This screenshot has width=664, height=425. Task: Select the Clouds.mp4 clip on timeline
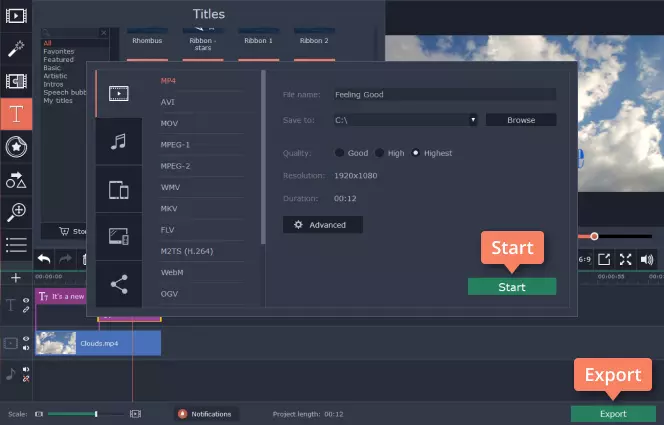[x=98, y=343]
